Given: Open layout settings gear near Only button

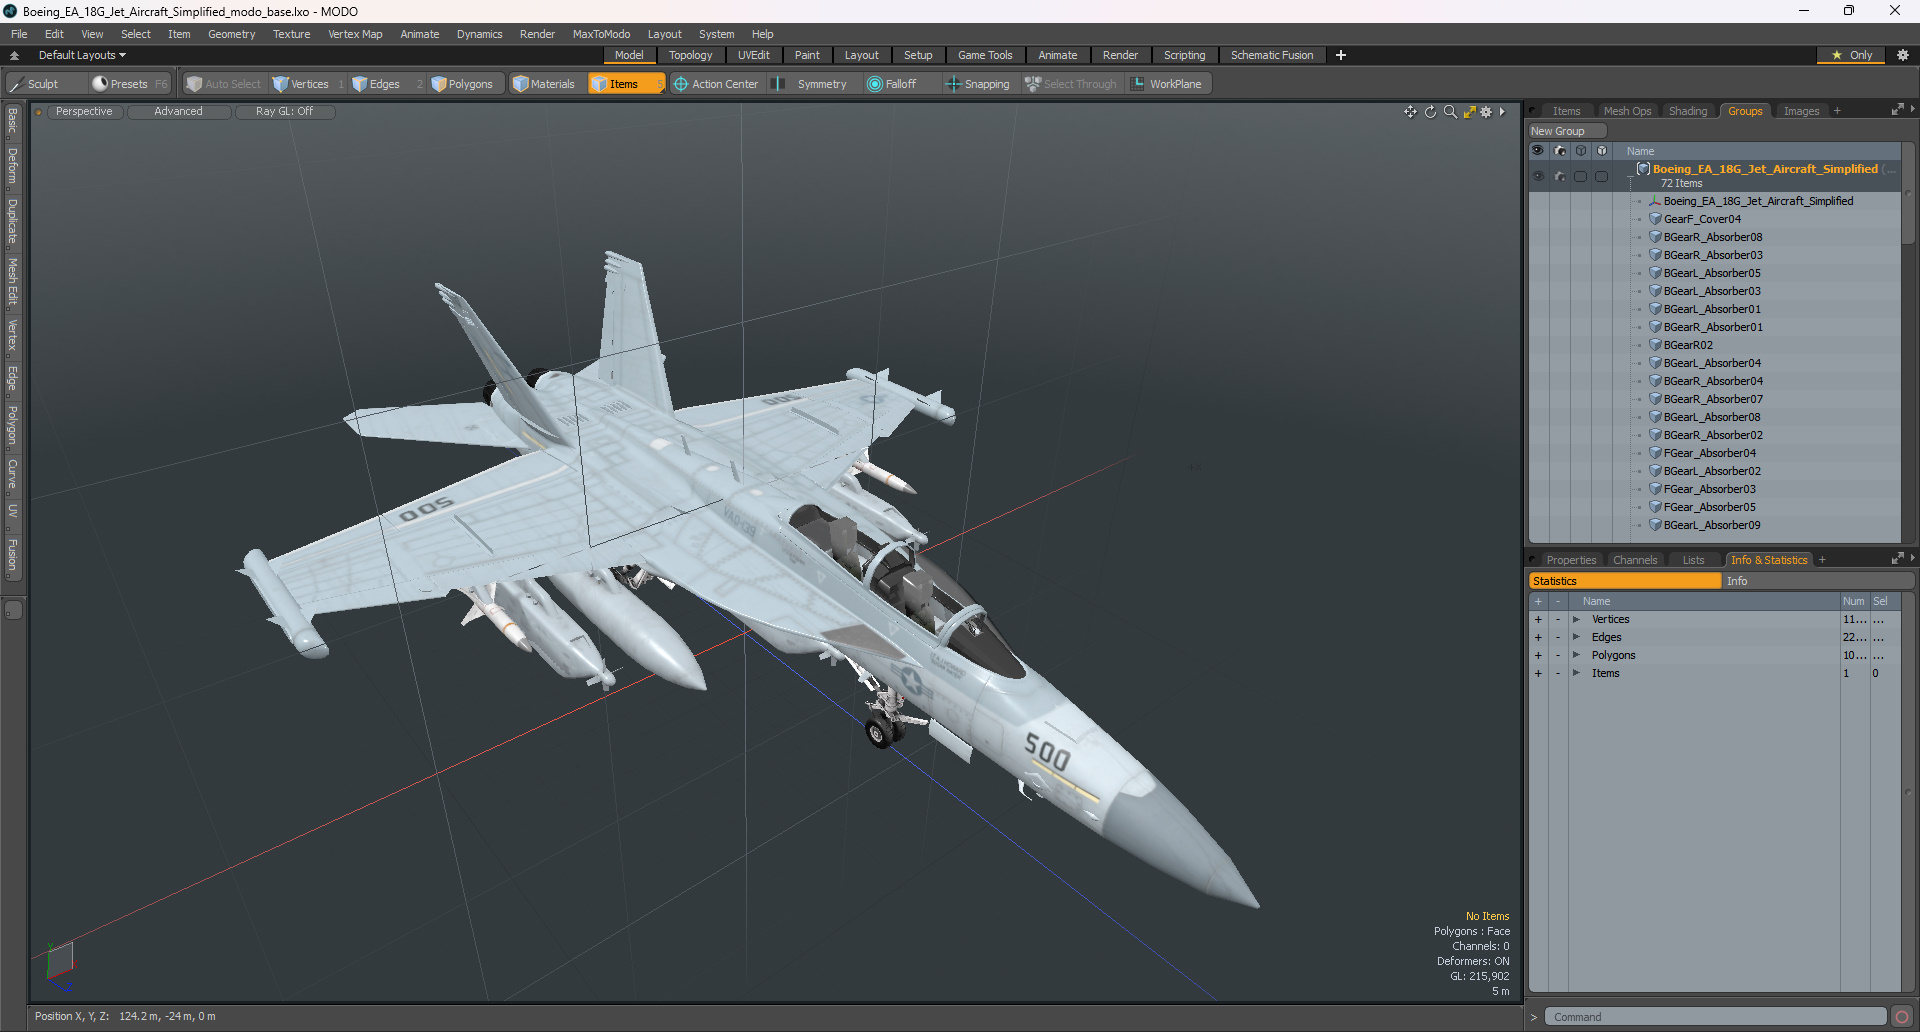Looking at the screenshot, I should click(x=1903, y=55).
